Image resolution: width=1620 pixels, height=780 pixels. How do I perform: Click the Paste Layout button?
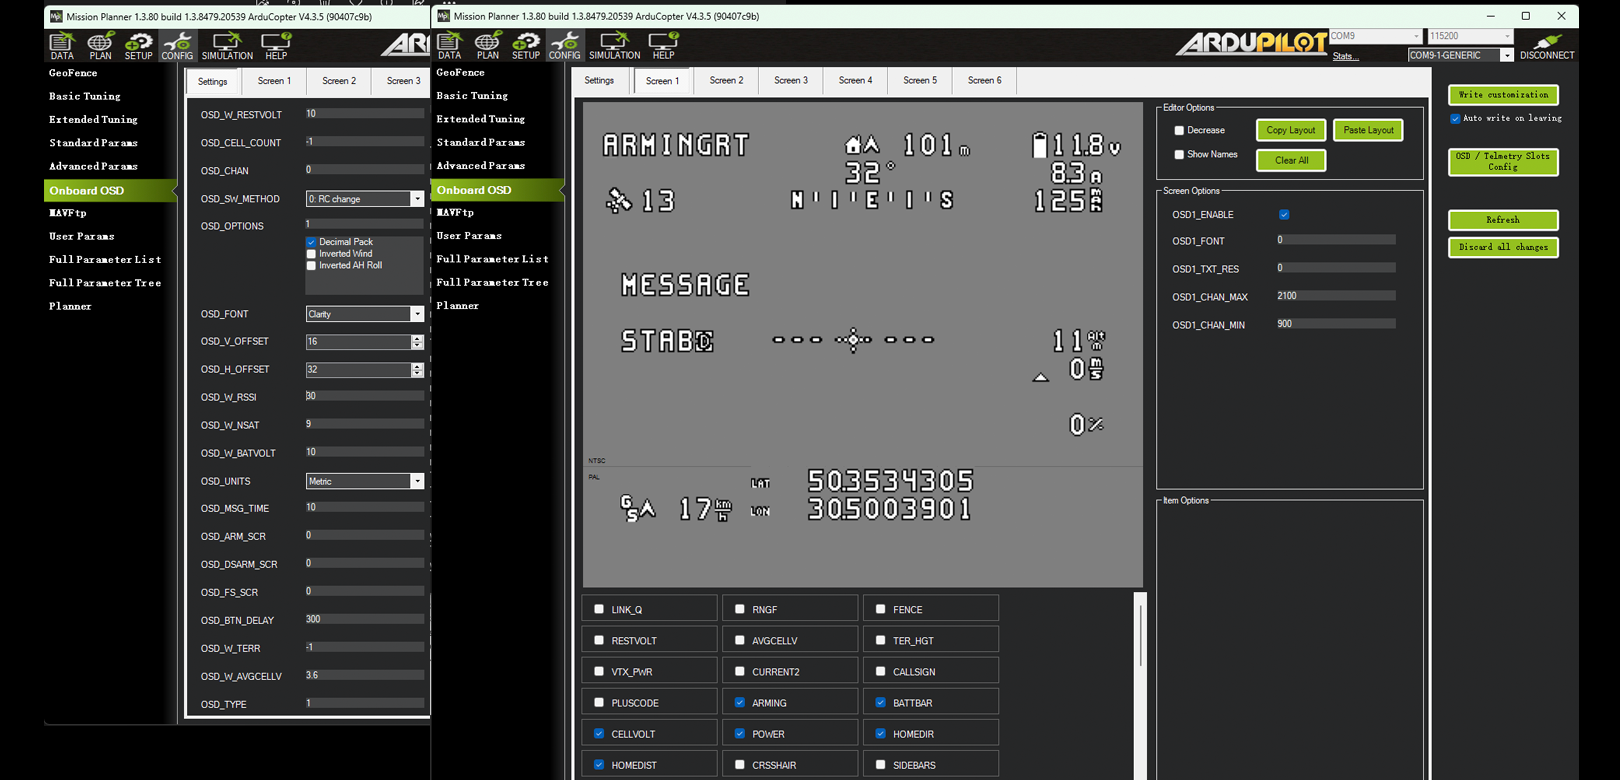[1368, 130]
